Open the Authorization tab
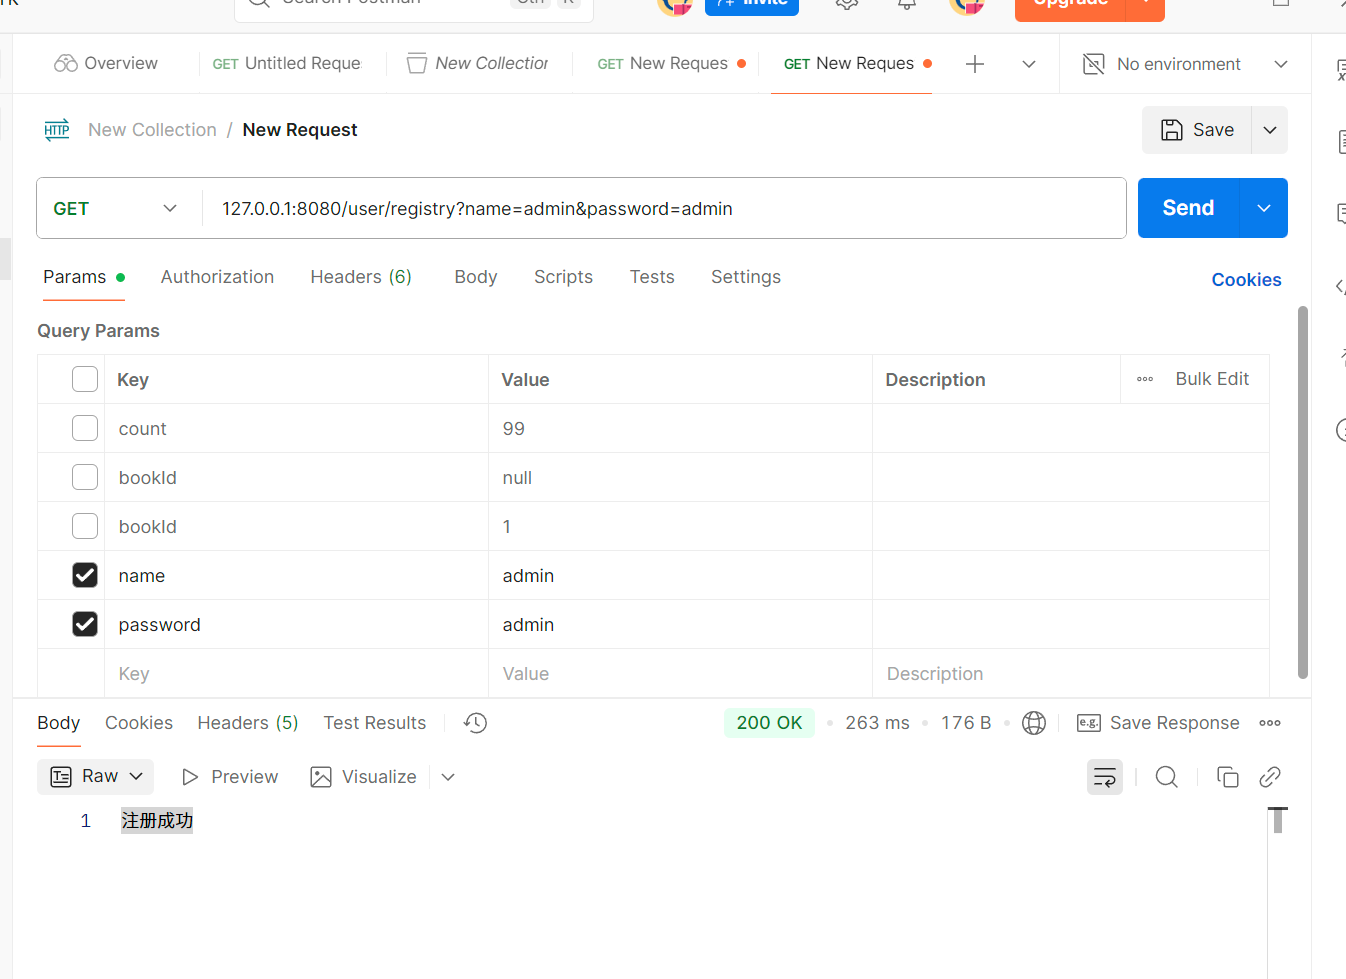 point(217,277)
